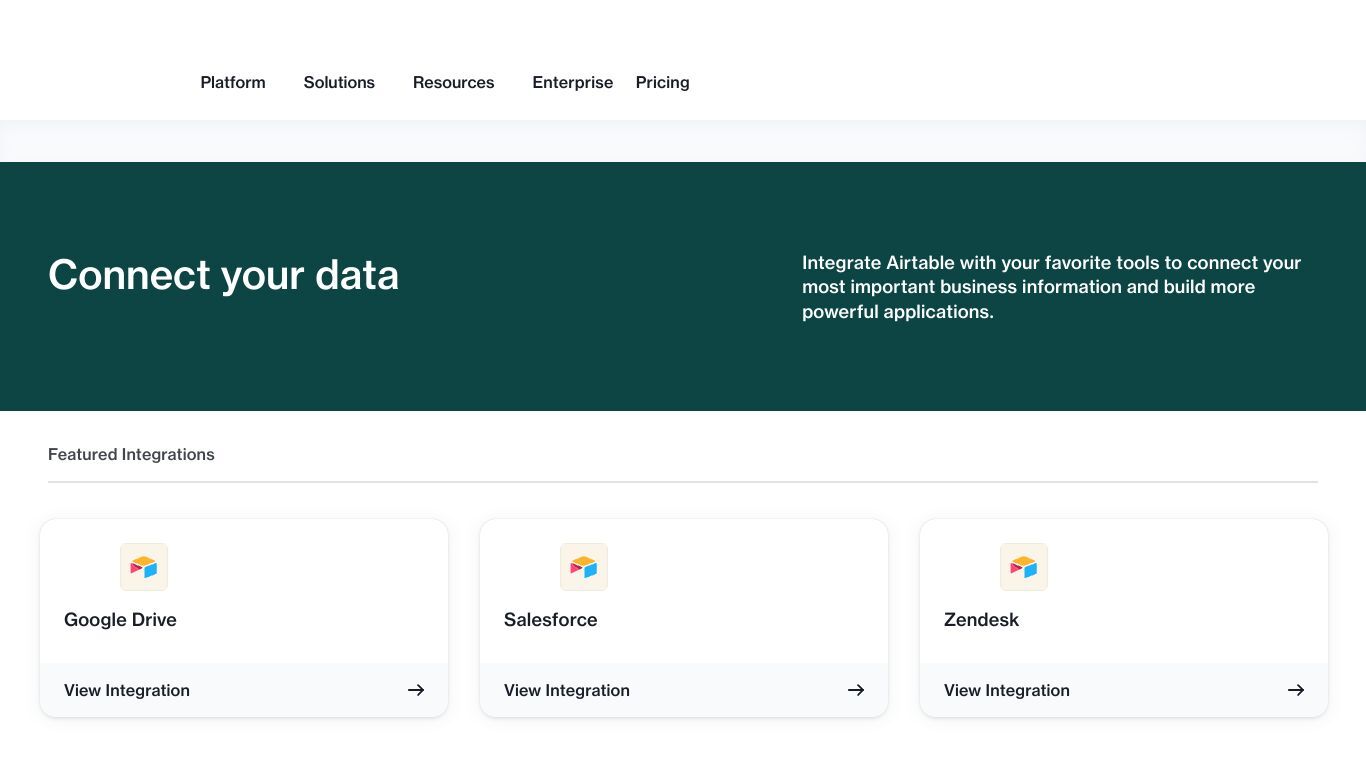Click the arrow on Google Drive card

click(x=416, y=690)
